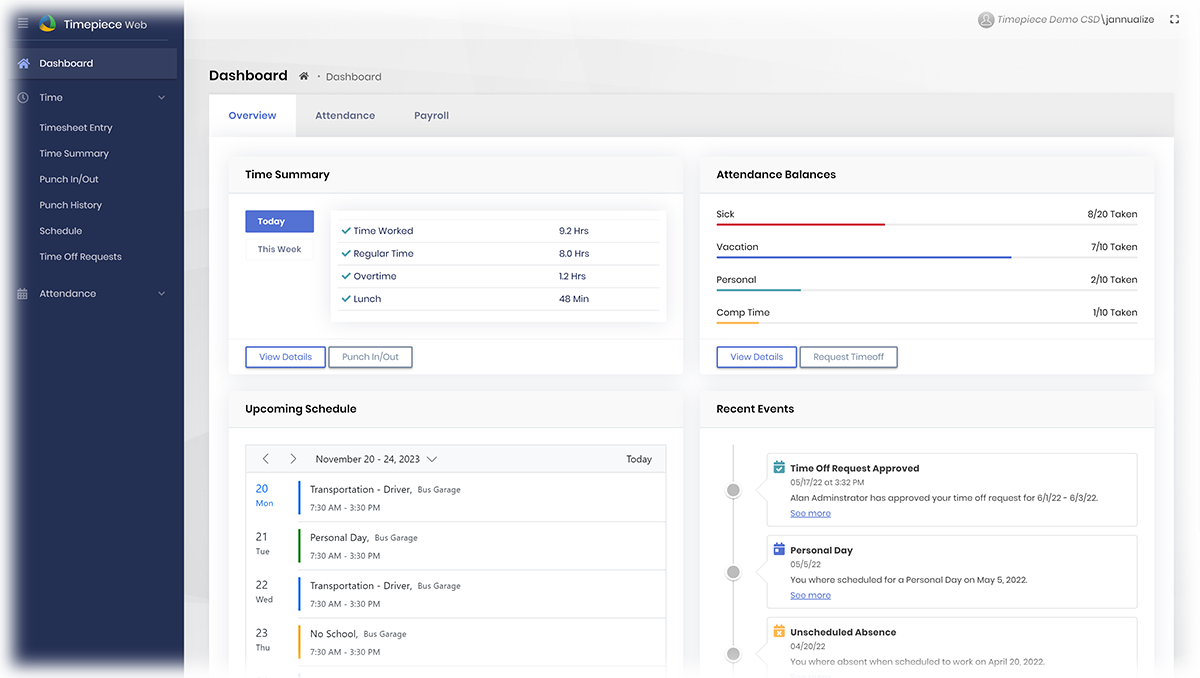Click the Time Off Request Approved calendar icon
This screenshot has width=1200, height=678.
(x=779, y=467)
